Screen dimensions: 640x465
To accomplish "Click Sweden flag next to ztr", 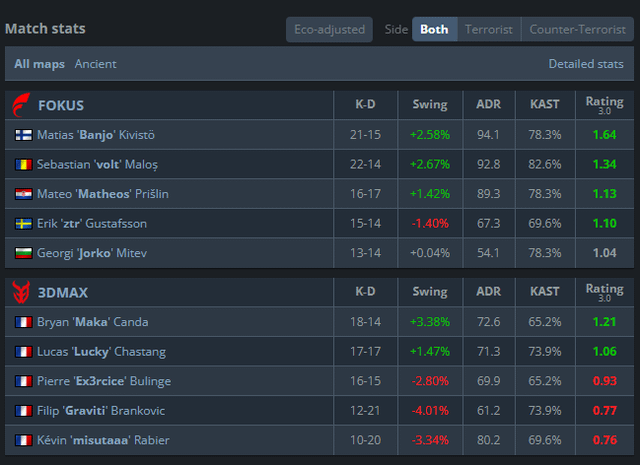I will click(23, 224).
